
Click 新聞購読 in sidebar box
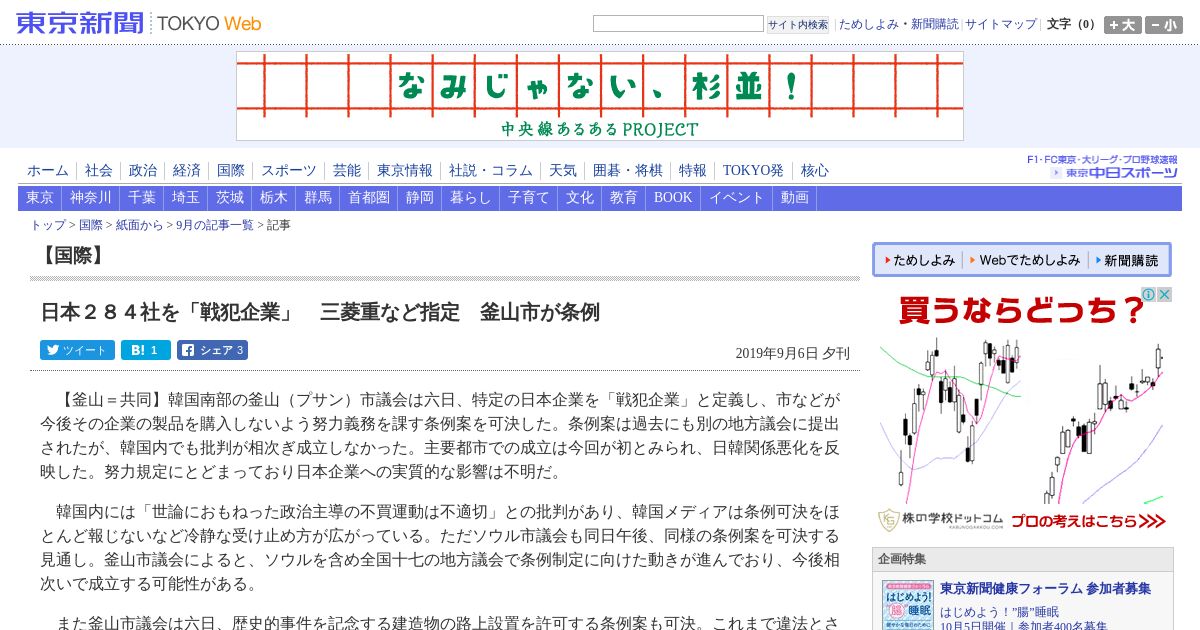pos(1126,260)
